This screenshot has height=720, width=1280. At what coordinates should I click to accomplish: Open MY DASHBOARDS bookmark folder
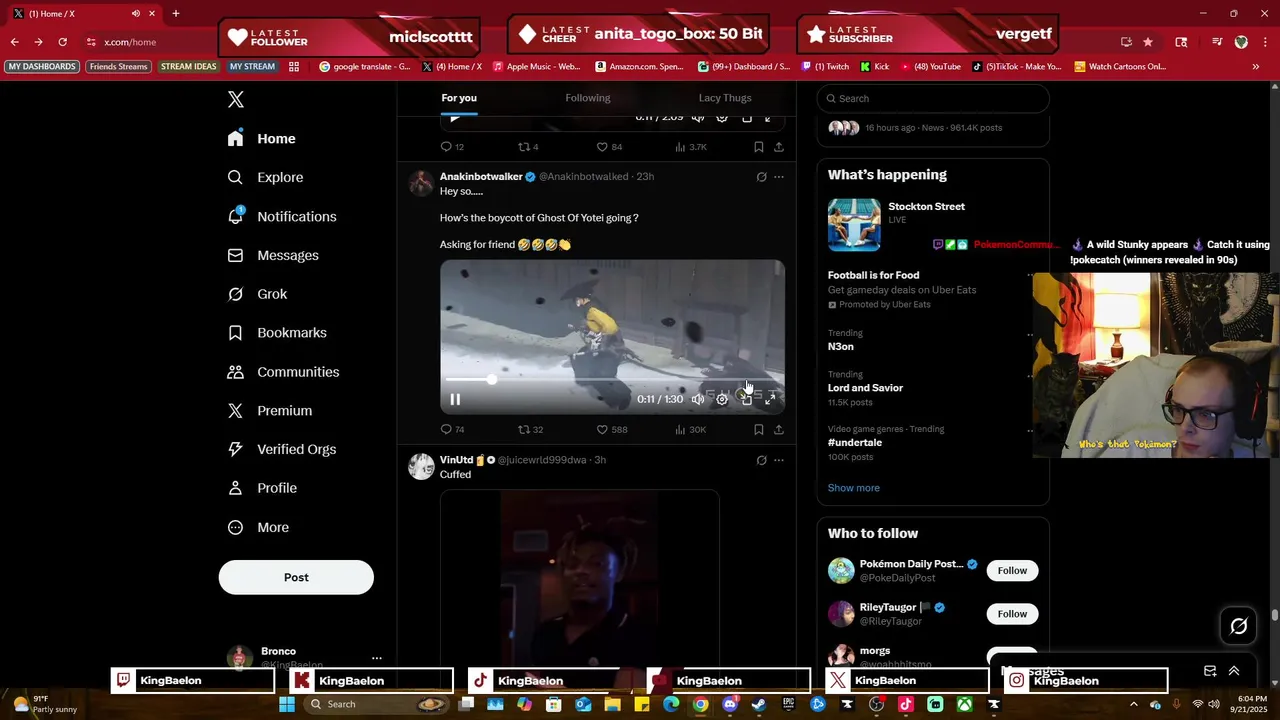coord(42,66)
